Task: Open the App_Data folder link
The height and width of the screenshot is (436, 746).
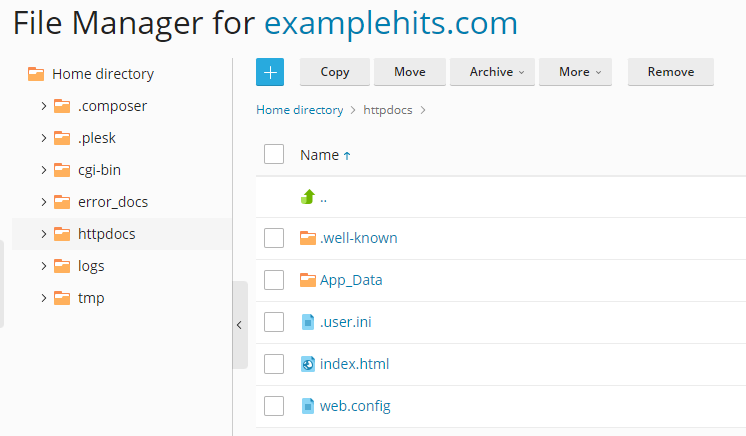Action: pyautogui.click(x=351, y=280)
